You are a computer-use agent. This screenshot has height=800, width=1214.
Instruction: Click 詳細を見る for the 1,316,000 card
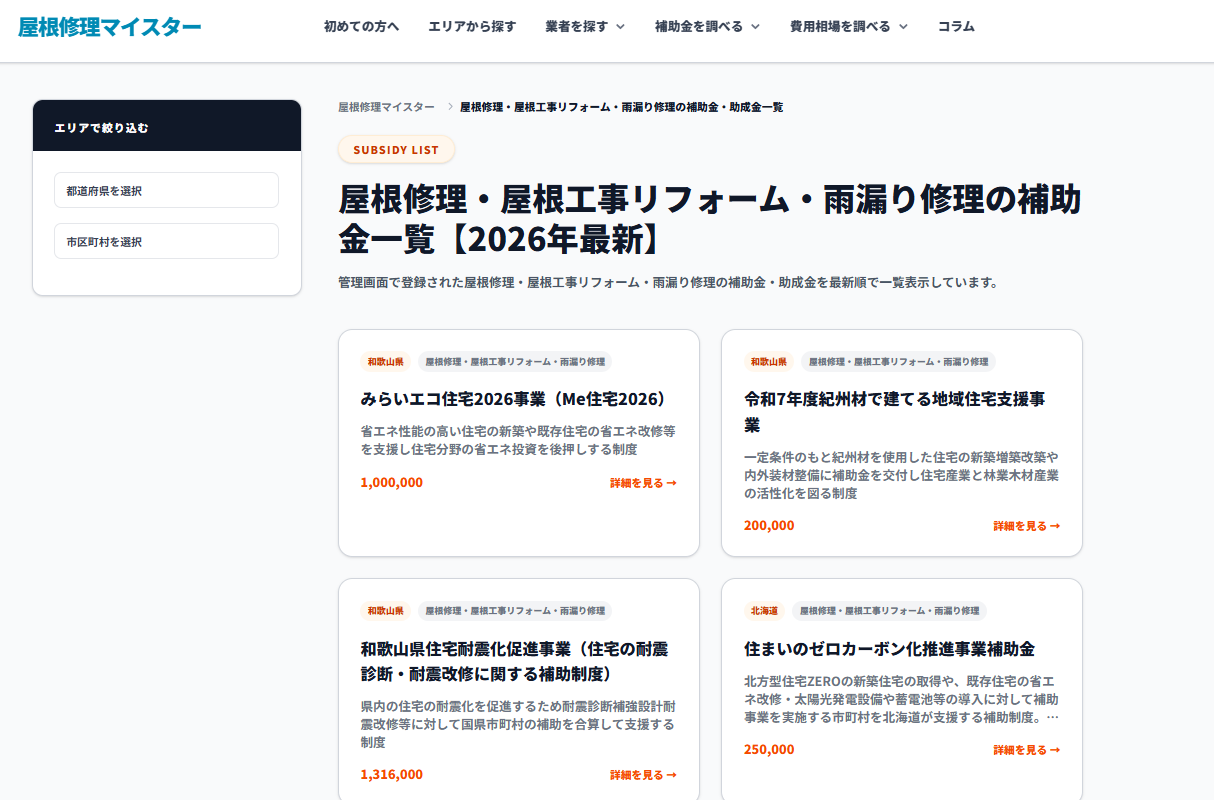pyautogui.click(x=643, y=775)
